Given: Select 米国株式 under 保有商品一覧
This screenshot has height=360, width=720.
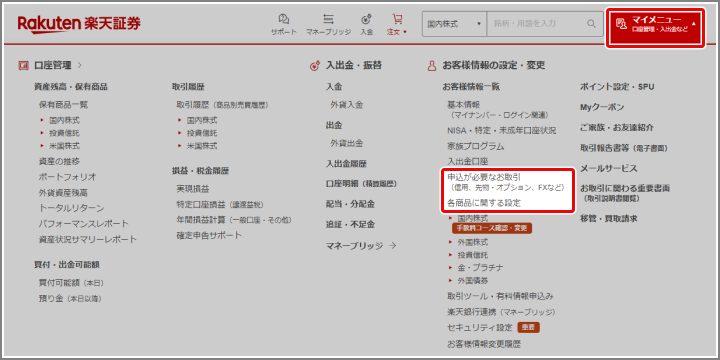Looking at the screenshot, I should click(64, 146).
